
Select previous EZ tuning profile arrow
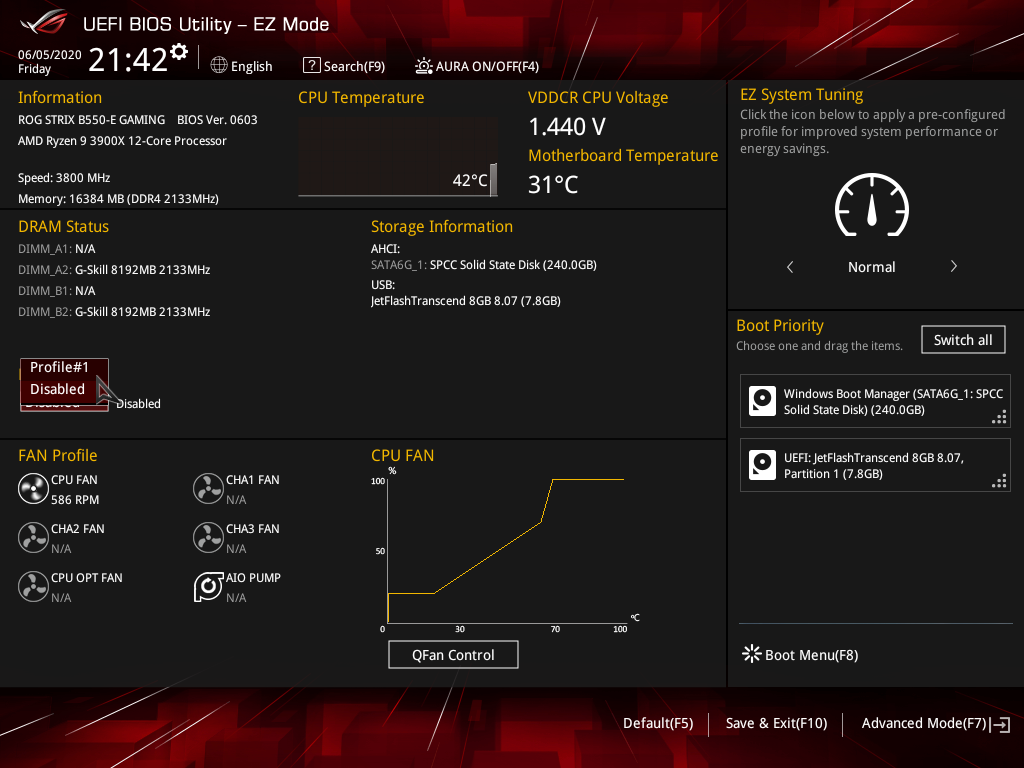coord(790,266)
